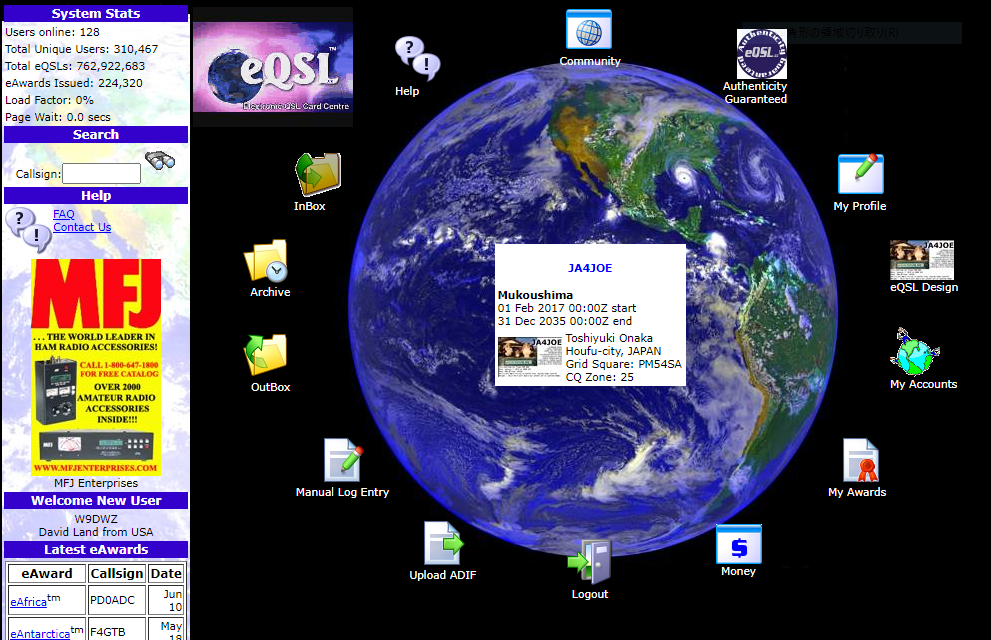Click the Load Factor: 0% stat line
The height and width of the screenshot is (640, 991).
(49, 100)
